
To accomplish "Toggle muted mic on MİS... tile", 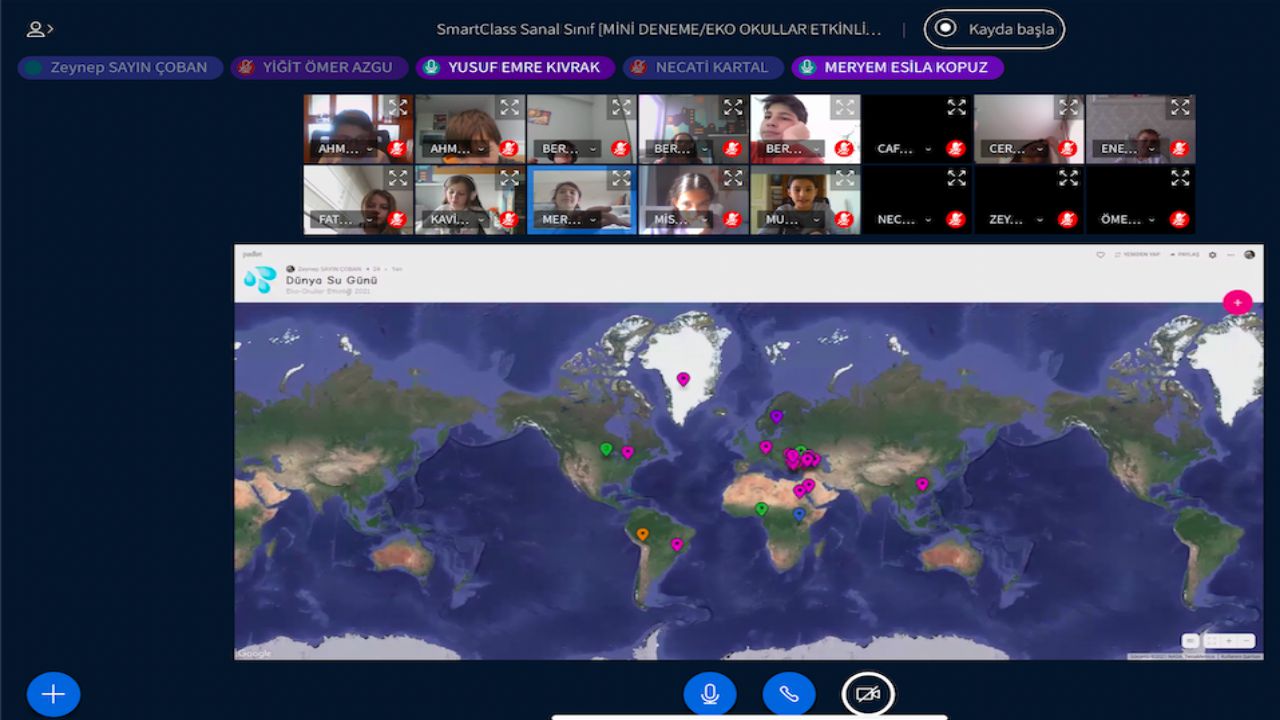I will (732, 219).
